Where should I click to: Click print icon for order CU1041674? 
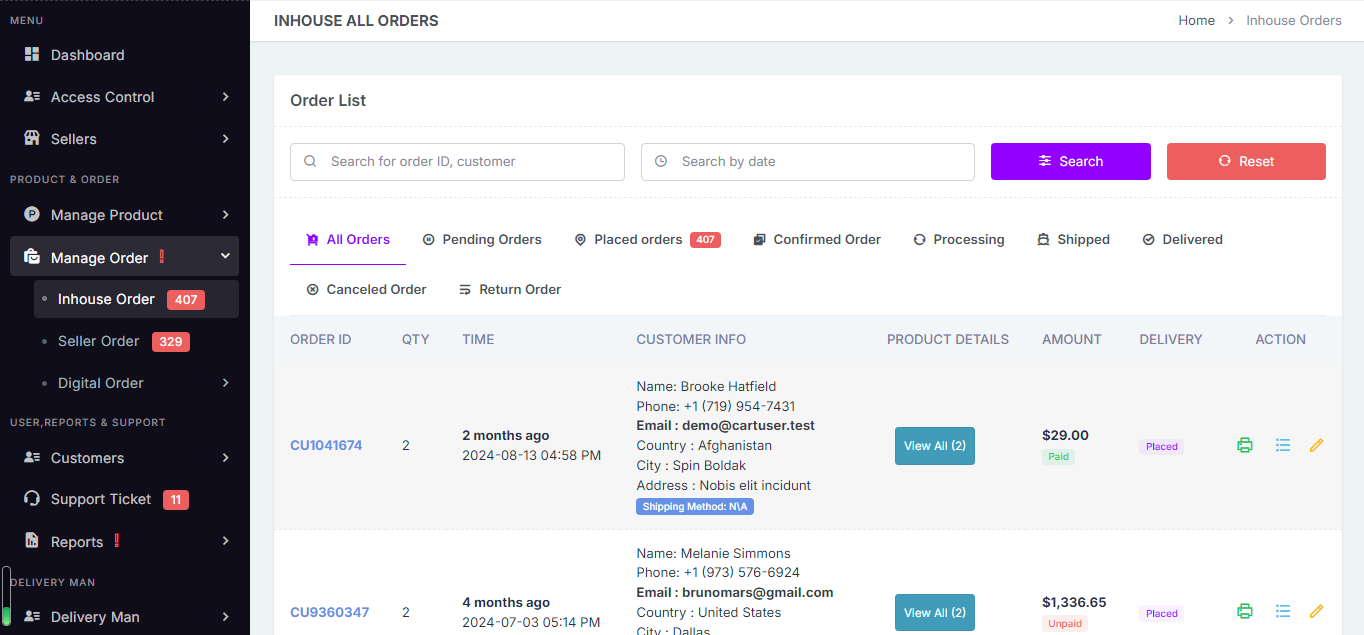1245,445
